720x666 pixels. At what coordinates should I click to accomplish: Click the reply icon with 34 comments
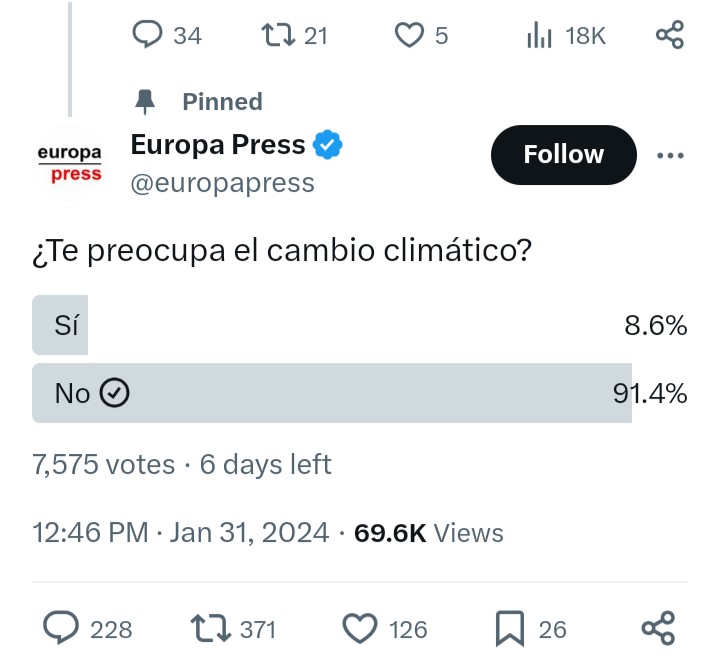147,34
